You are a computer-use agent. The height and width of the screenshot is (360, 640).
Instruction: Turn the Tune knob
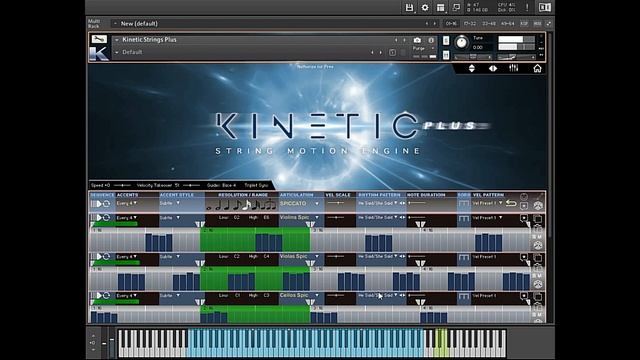[461, 42]
